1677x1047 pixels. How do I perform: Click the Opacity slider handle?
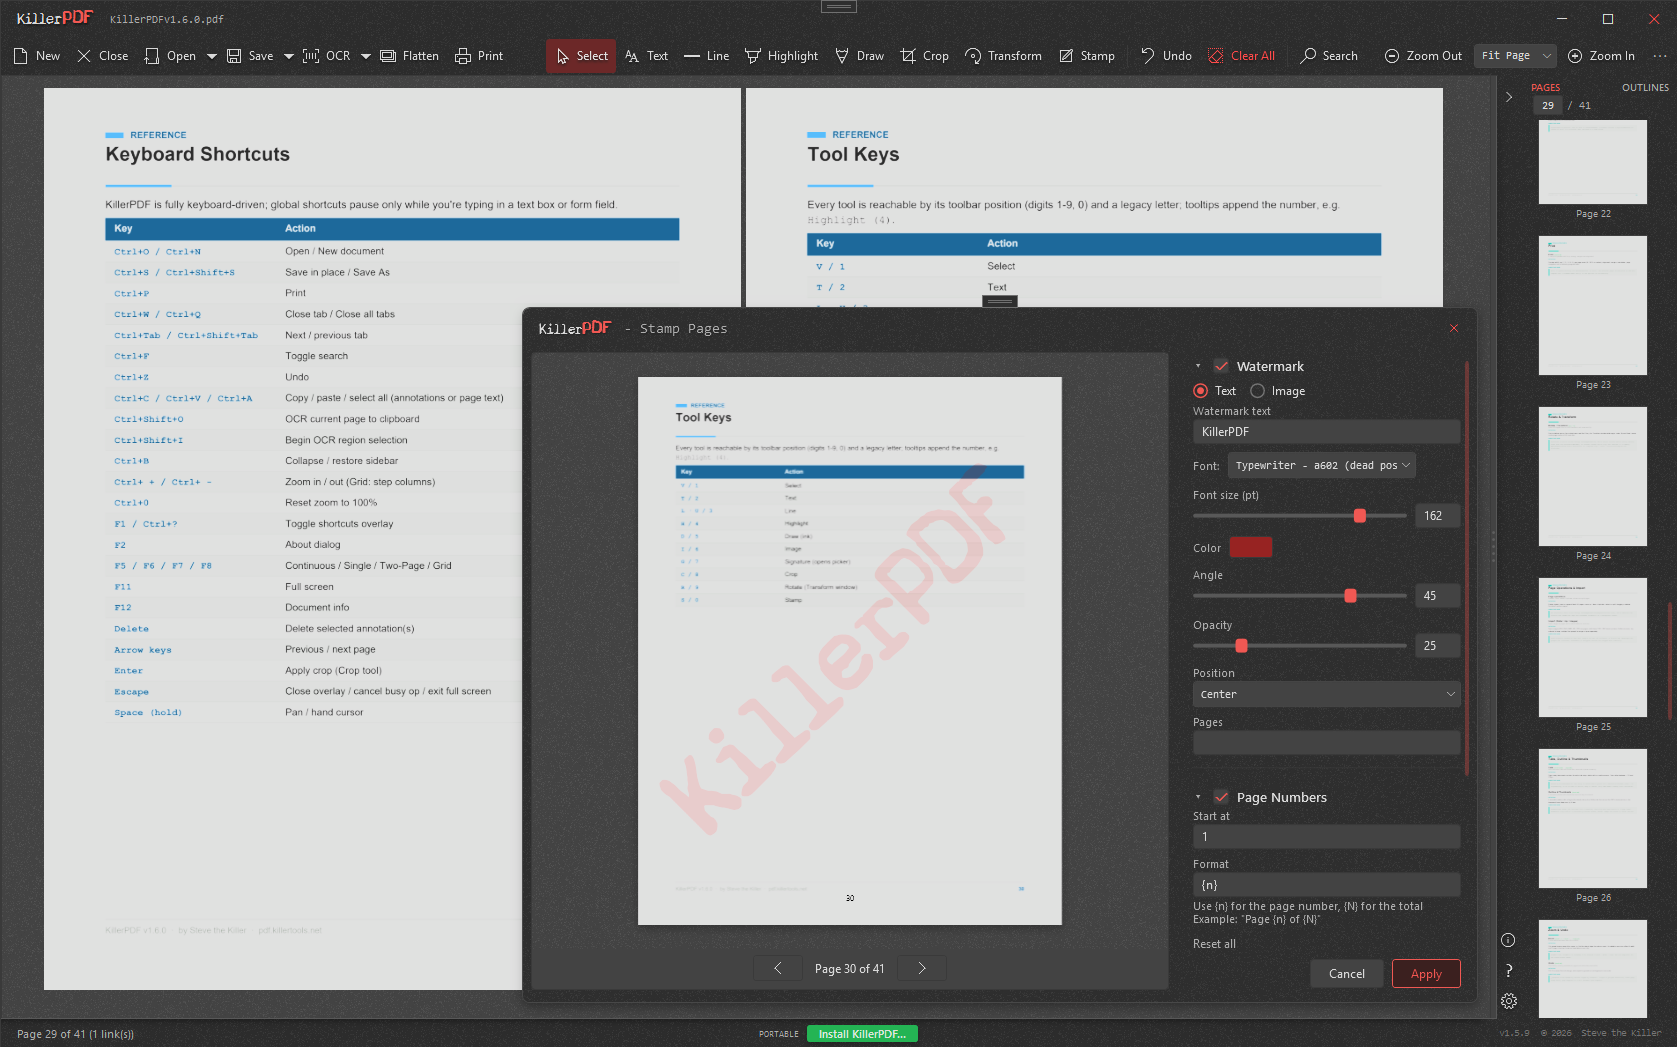[1241, 646]
